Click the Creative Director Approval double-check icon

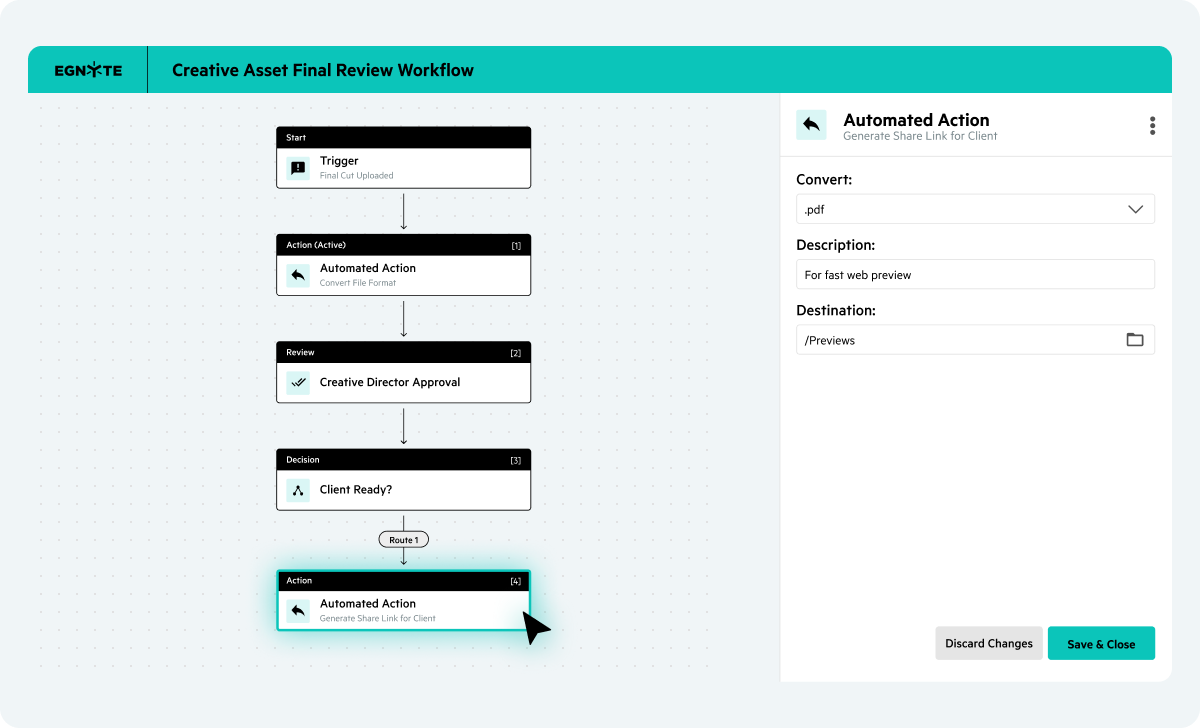point(298,382)
